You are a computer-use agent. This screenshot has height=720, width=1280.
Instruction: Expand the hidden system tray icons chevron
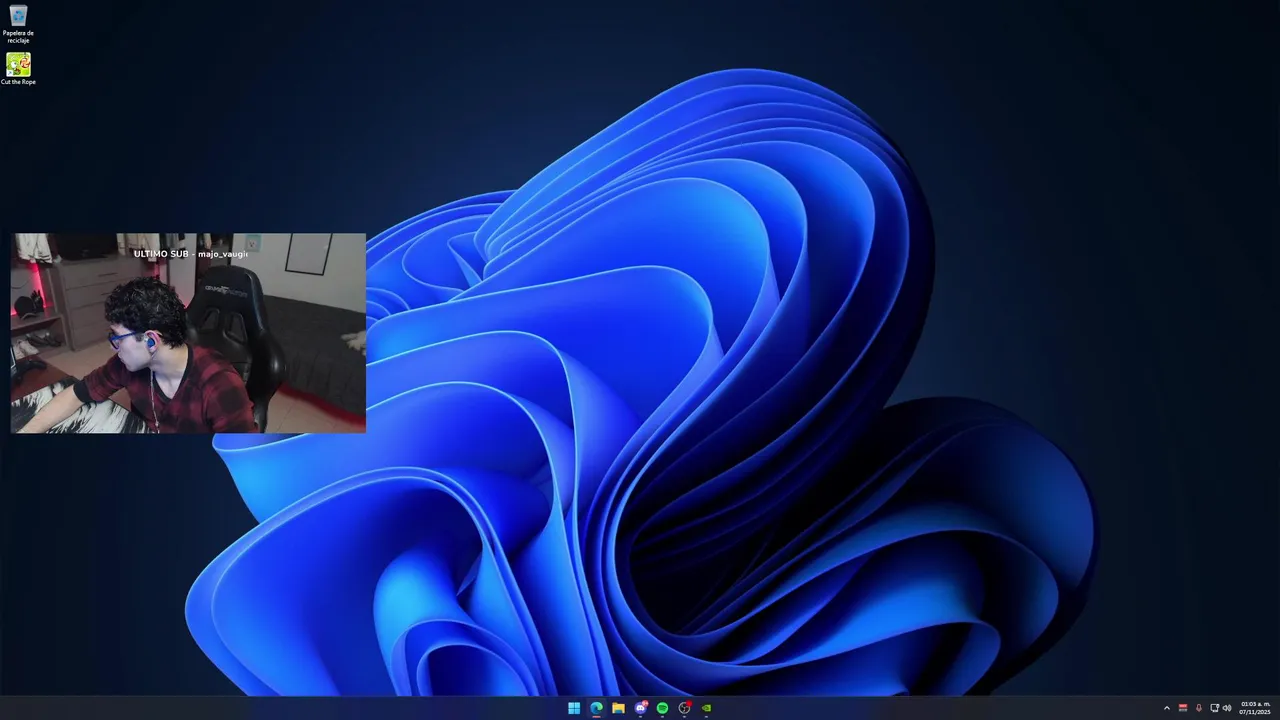1166,708
